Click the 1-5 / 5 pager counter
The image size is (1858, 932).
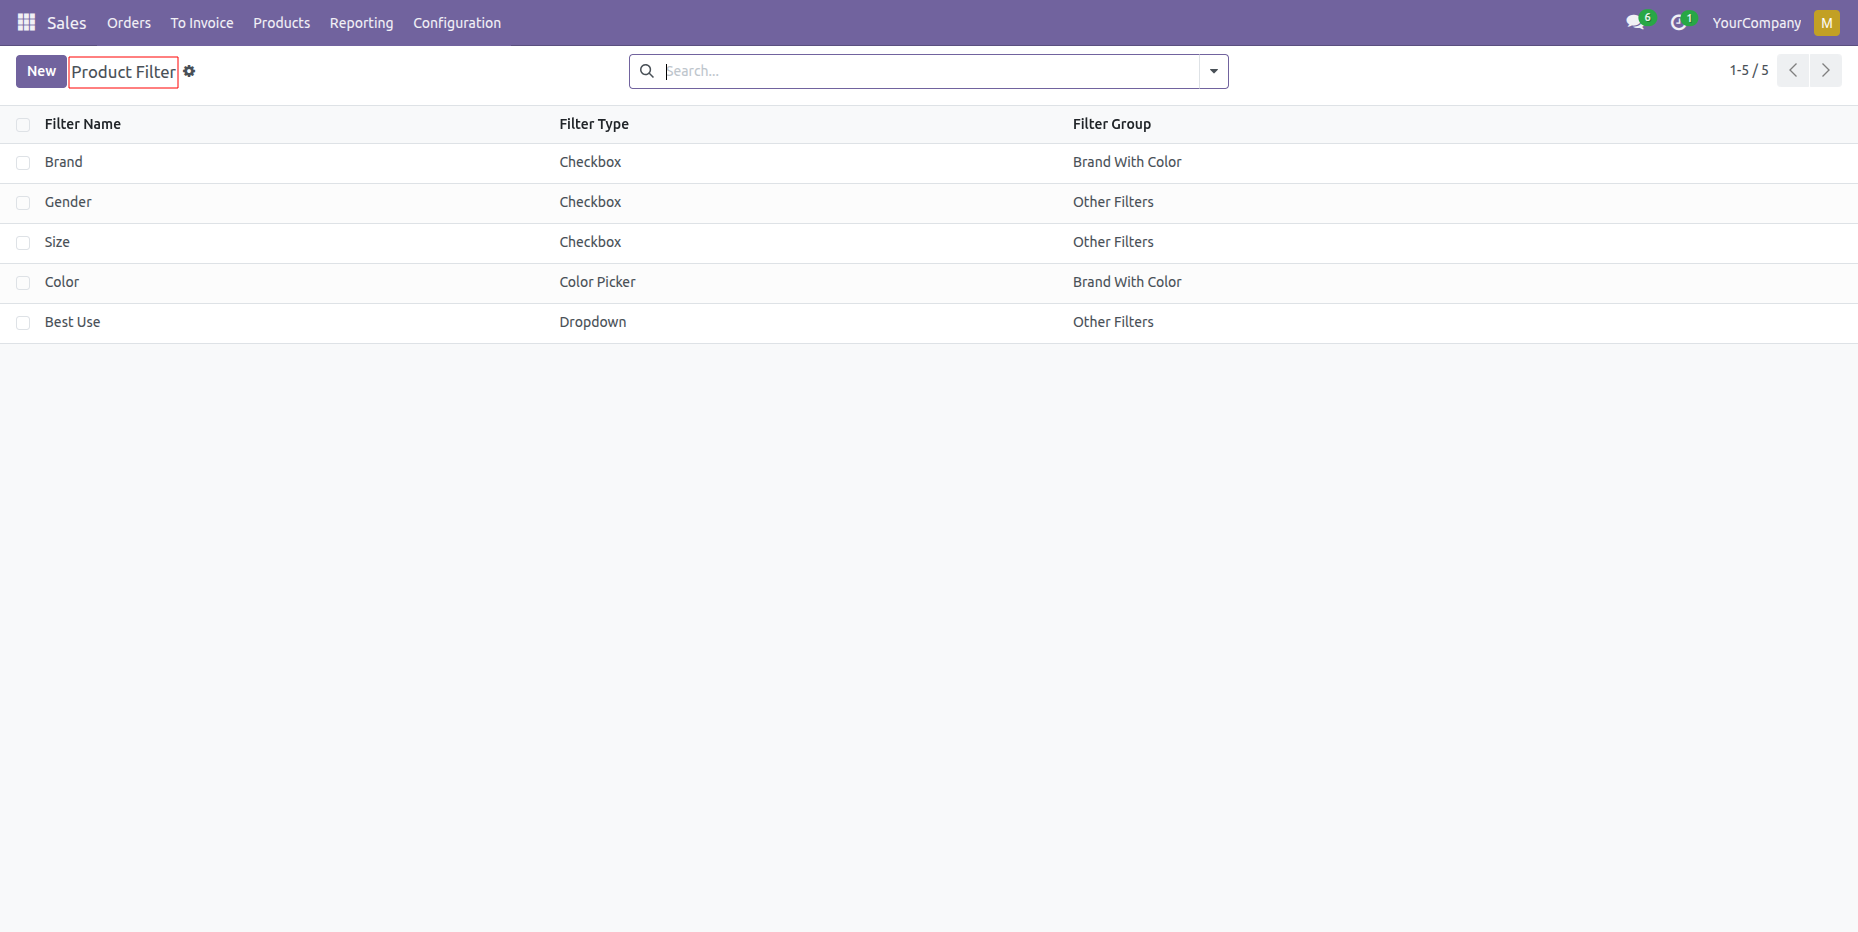[1749, 70]
